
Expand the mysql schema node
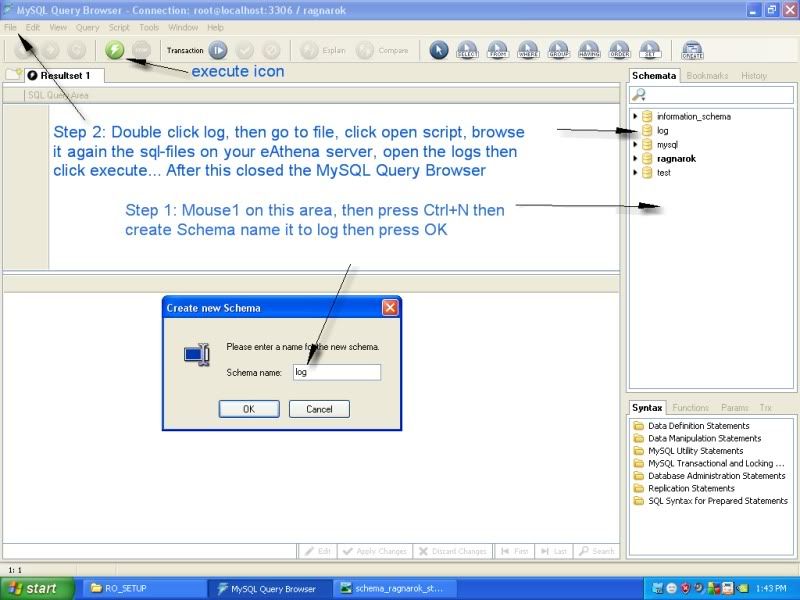point(635,145)
